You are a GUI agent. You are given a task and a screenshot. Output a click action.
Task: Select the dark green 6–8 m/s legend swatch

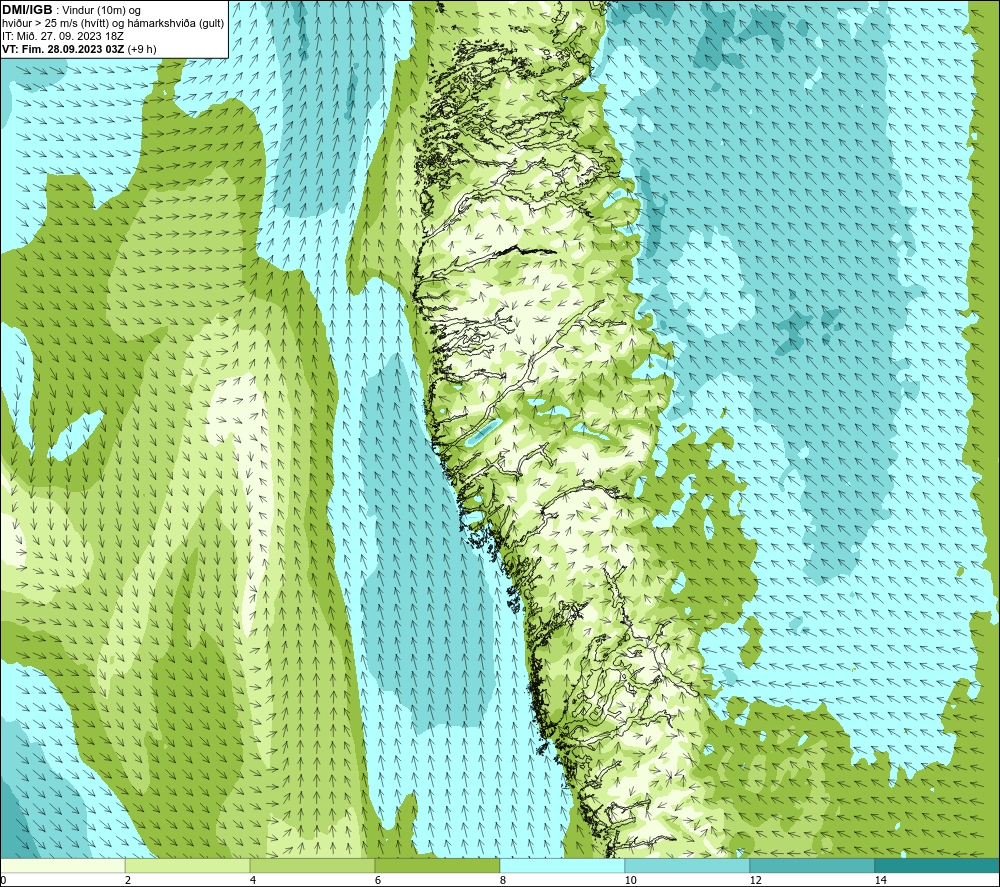[x=438, y=865]
